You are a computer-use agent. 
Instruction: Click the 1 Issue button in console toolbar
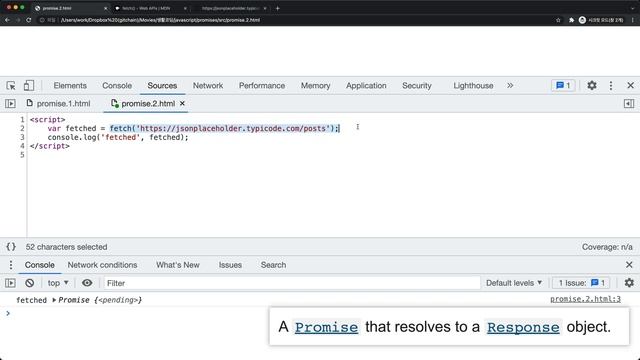[581, 283]
